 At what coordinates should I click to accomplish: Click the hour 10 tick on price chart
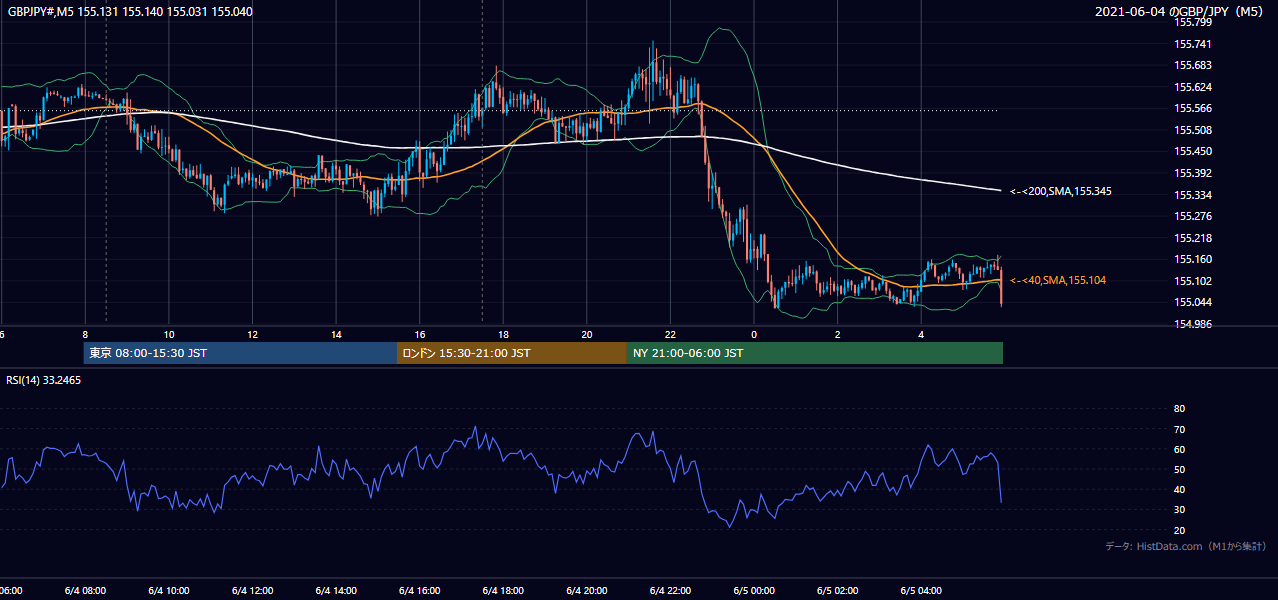click(169, 335)
